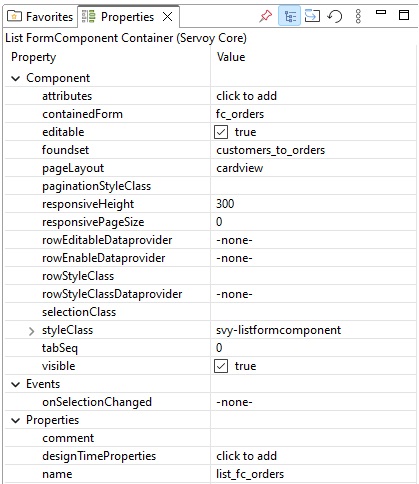Viewport: 419px width, 484px height.
Task: Toggle Show Categories toolbar icon
Action: coord(289,16)
